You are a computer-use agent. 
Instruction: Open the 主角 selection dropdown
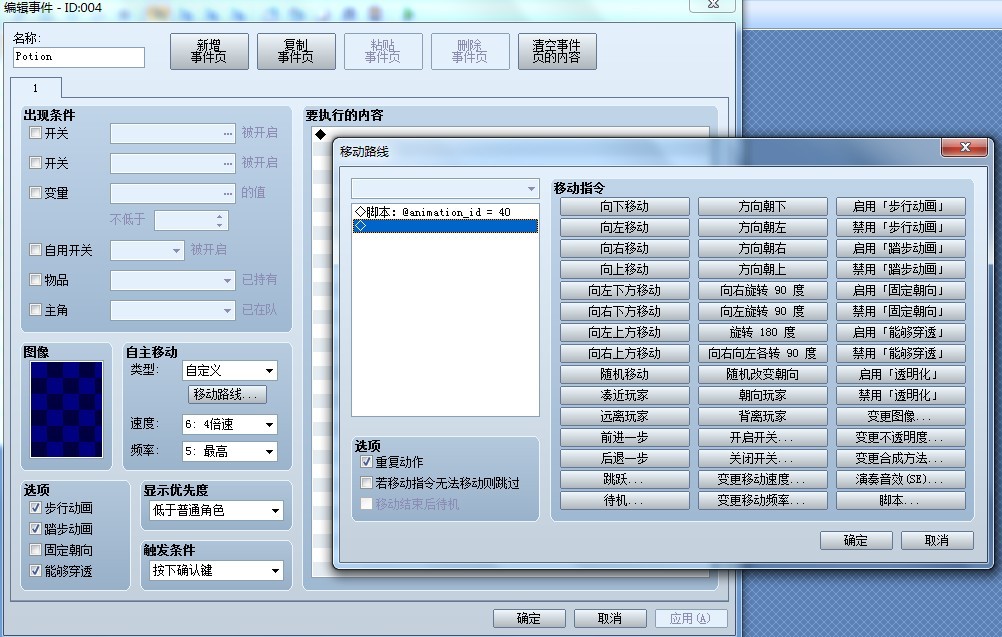[x=173, y=311]
